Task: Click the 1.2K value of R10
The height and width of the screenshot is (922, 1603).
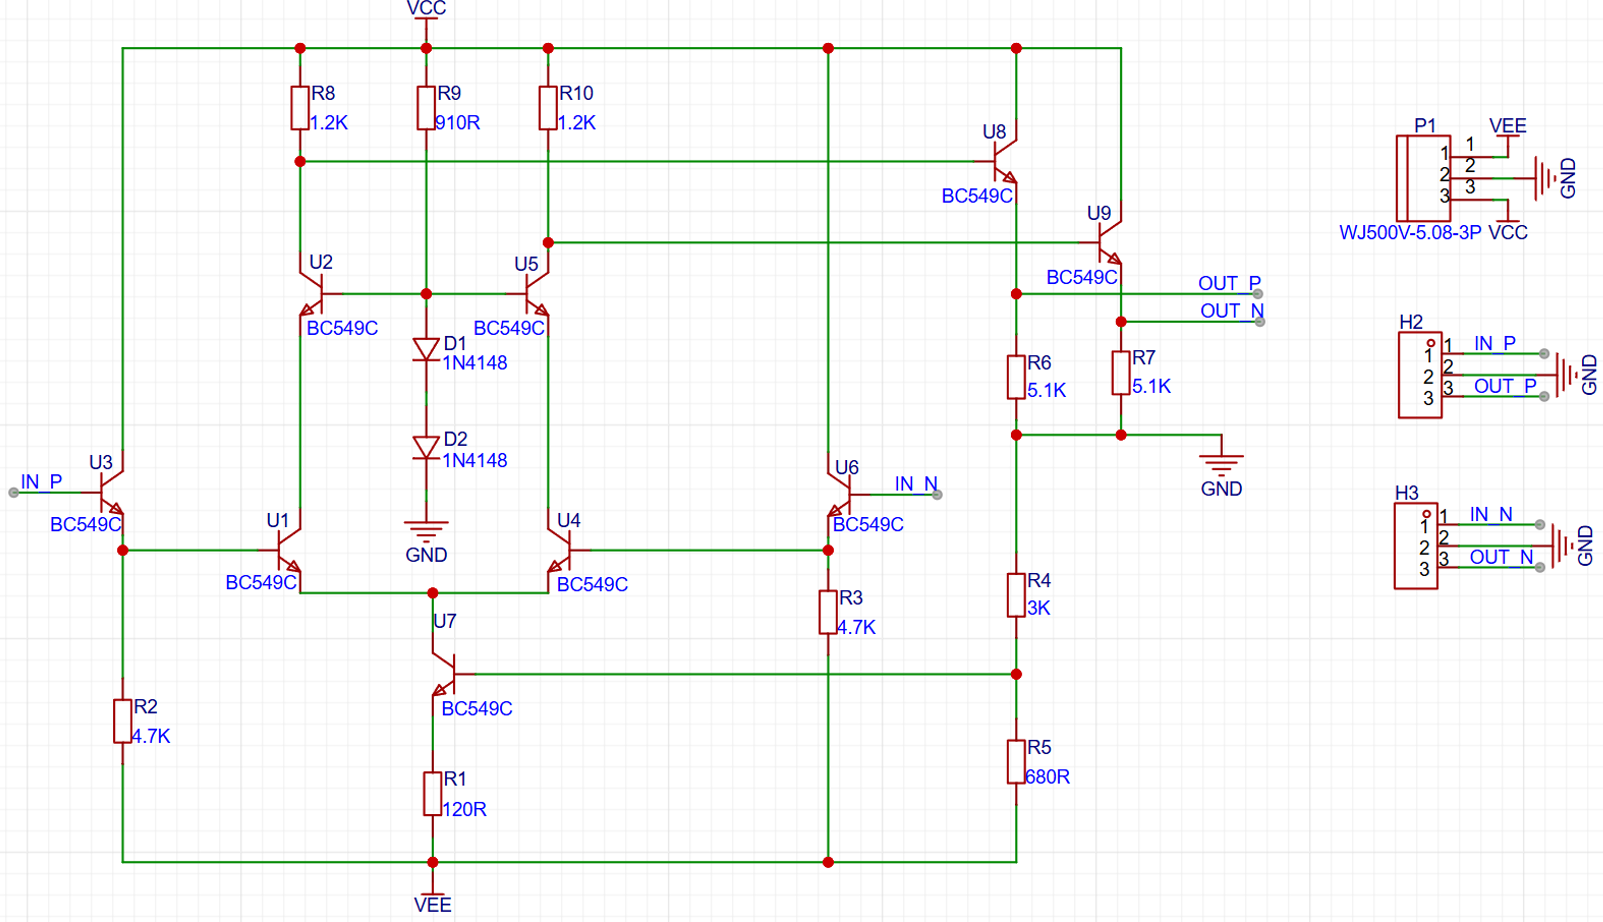Action: coord(577,123)
